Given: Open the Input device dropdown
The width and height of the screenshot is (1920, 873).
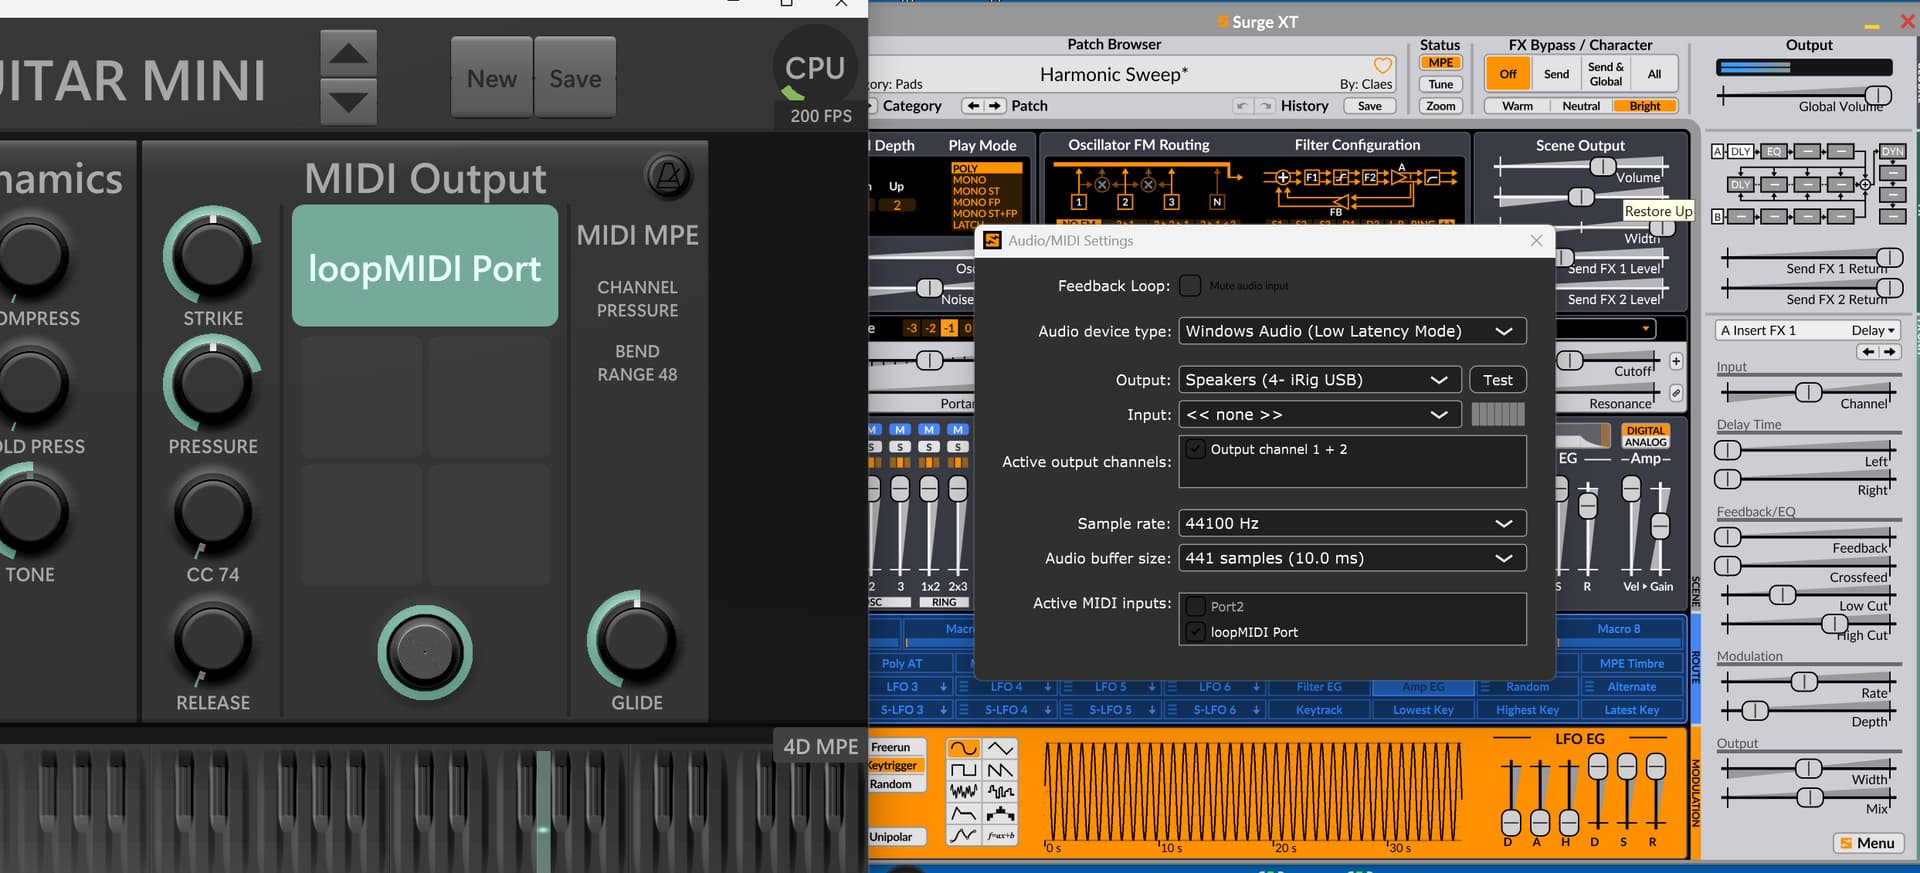Looking at the screenshot, I should click(x=1320, y=415).
